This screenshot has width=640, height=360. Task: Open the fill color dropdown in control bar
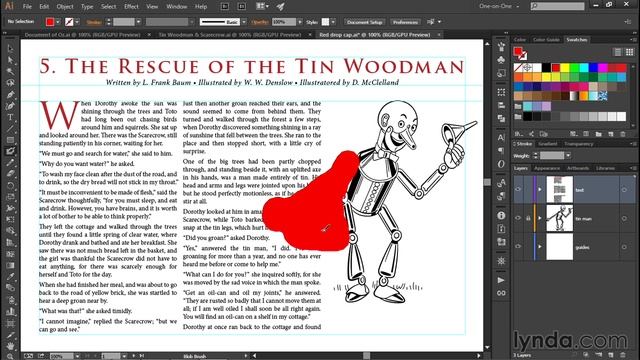coord(58,22)
